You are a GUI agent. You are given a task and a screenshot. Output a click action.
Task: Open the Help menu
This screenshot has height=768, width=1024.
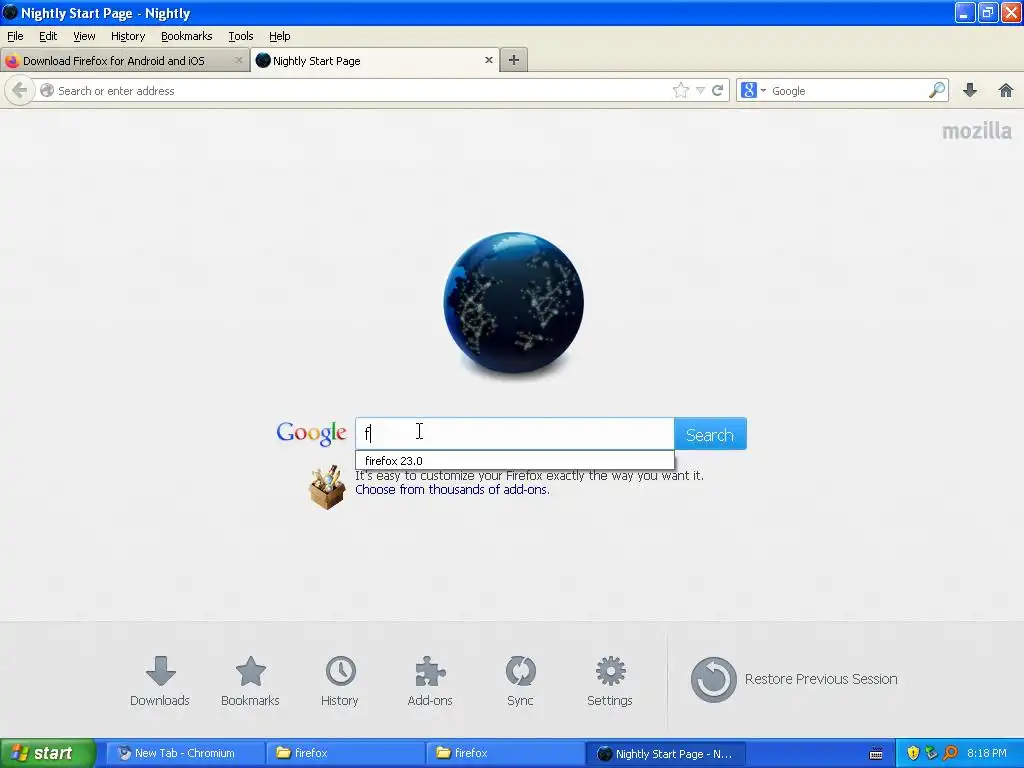pos(280,36)
